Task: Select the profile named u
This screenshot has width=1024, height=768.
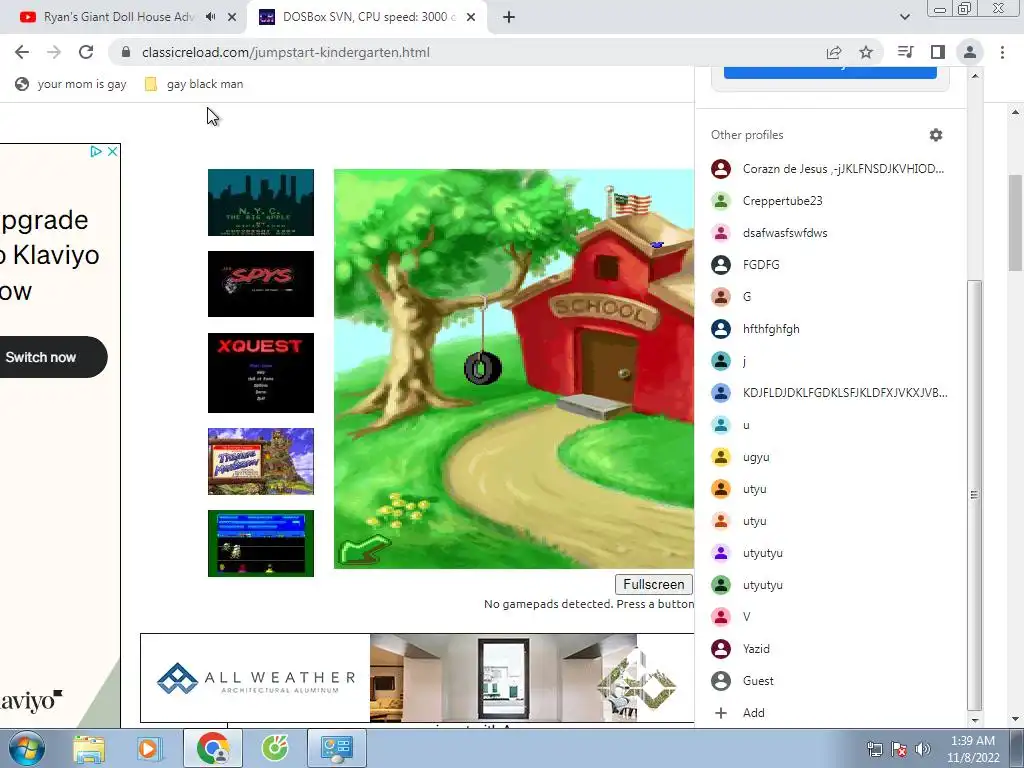Action: coord(830,424)
